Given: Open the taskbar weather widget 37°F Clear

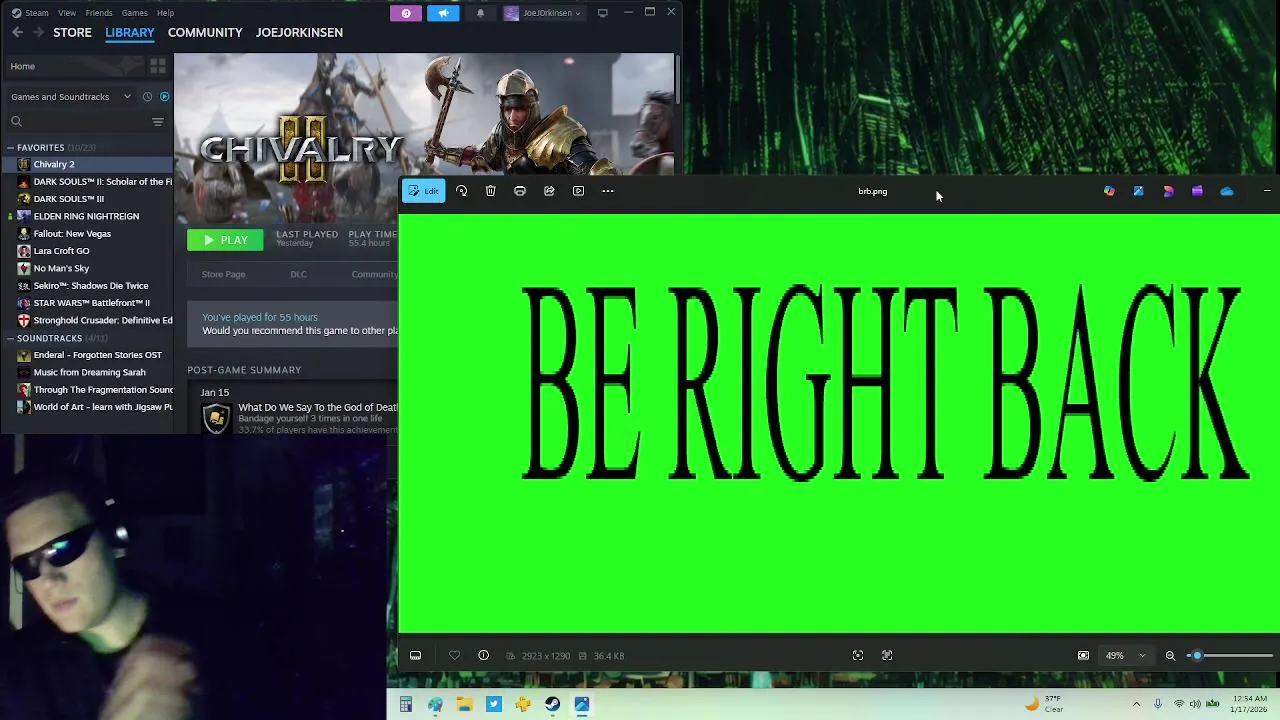Looking at the screenshot, I should click(1043, 704).
